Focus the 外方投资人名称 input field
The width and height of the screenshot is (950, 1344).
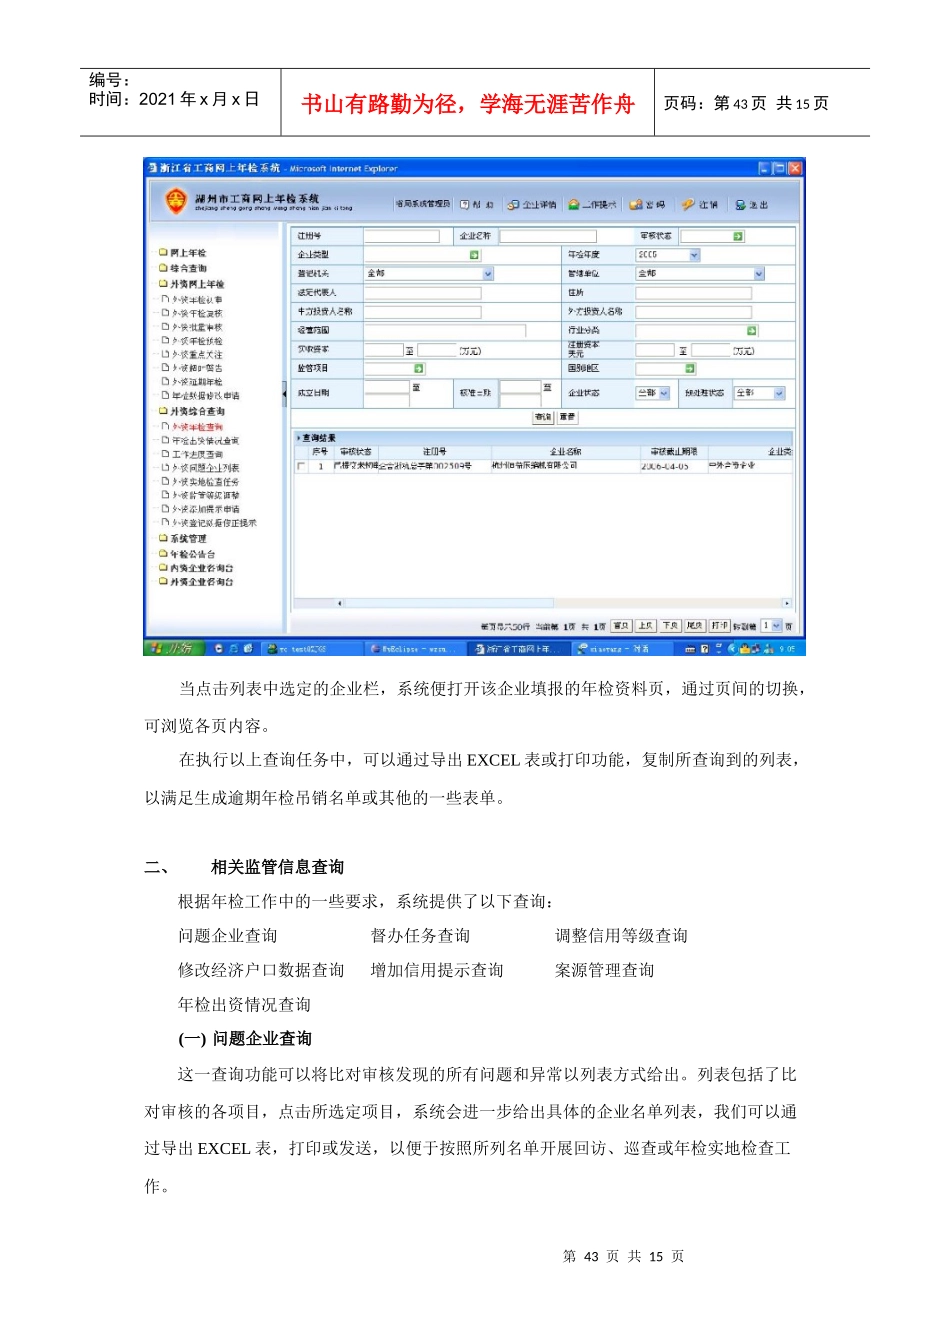(693, 312)
